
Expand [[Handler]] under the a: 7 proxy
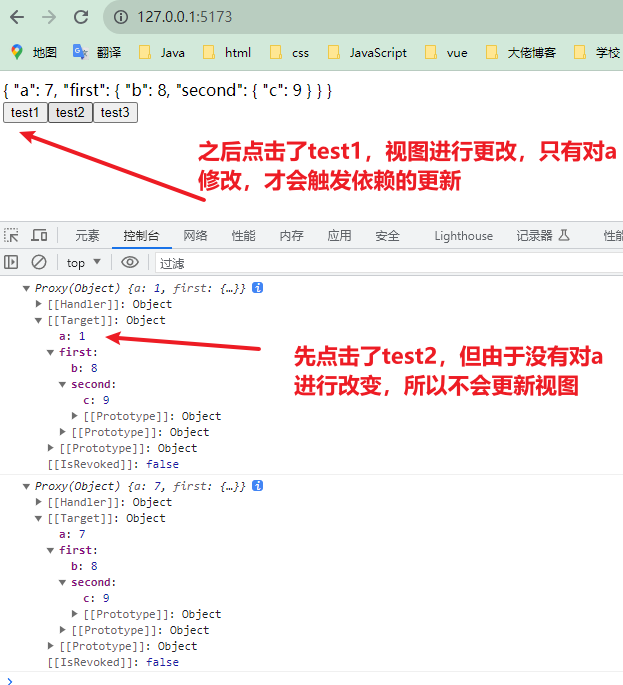[38, 502]
